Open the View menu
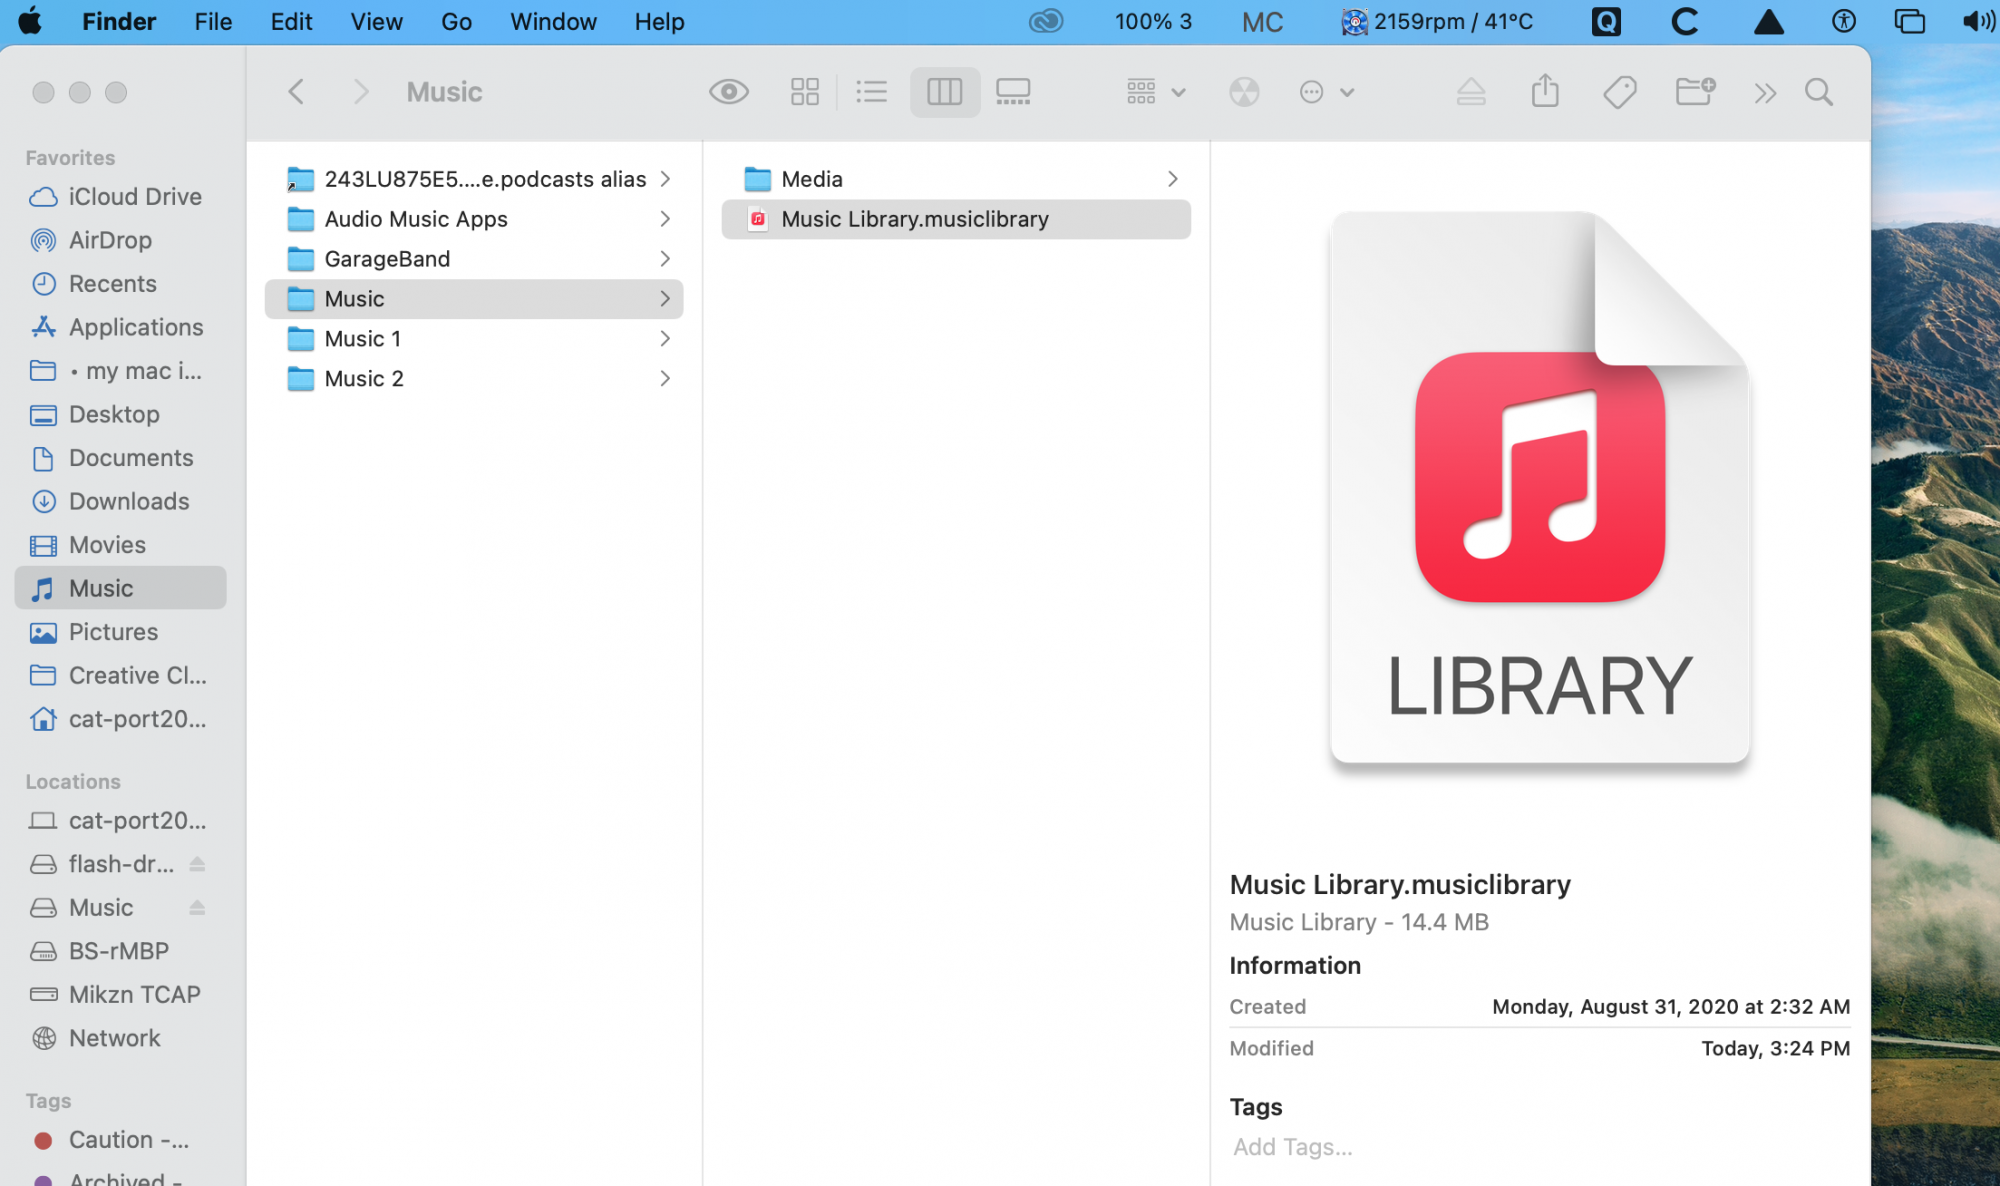The image size is (2000, 1186). pyautogui.click(x=376, y=22)
